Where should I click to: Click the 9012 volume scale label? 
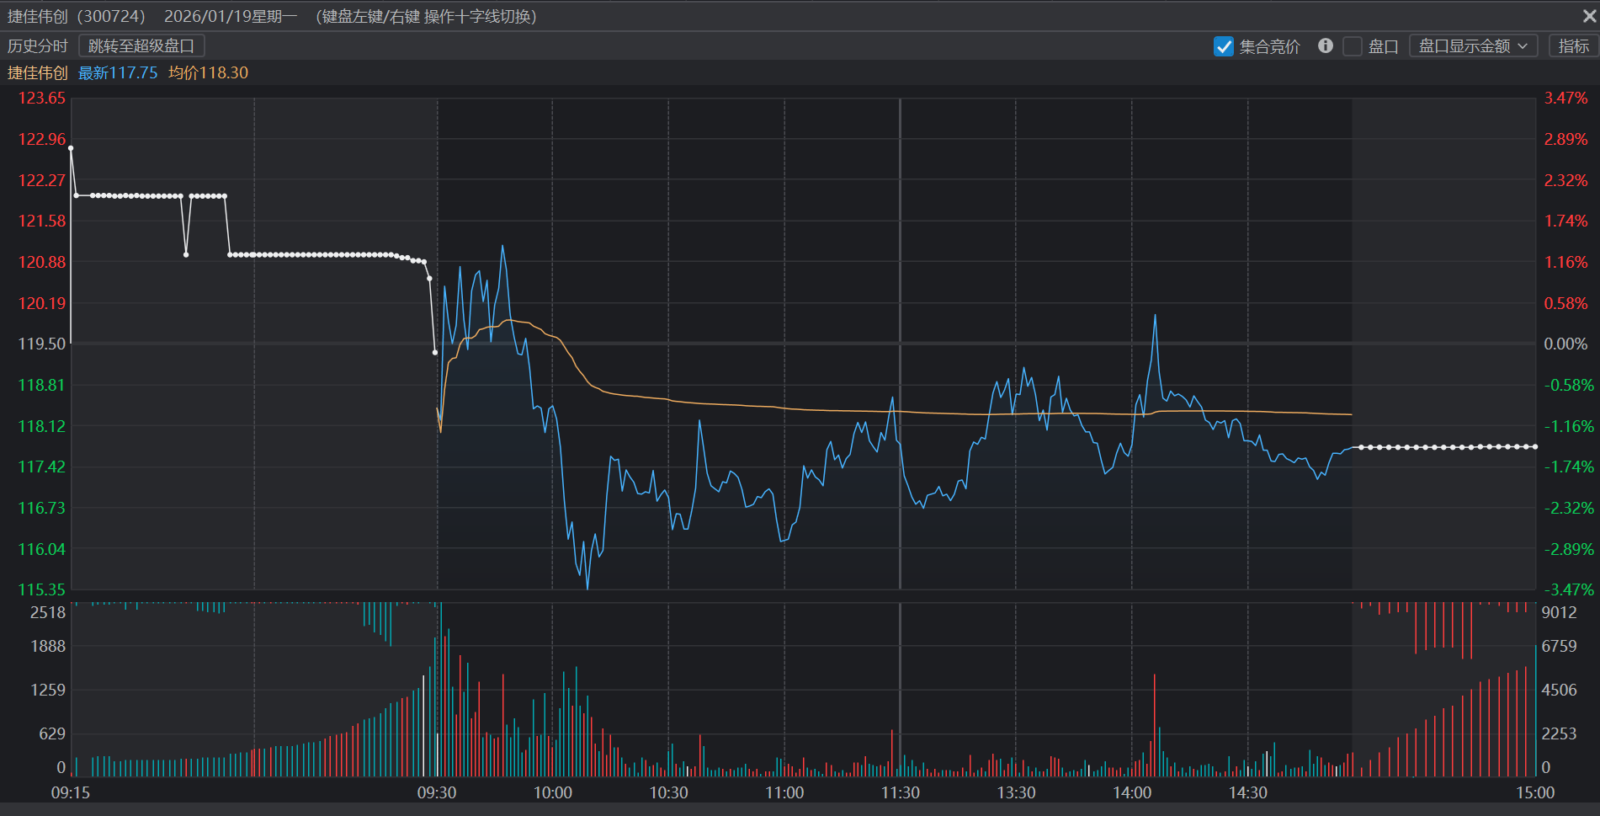tap(1559, 612)
